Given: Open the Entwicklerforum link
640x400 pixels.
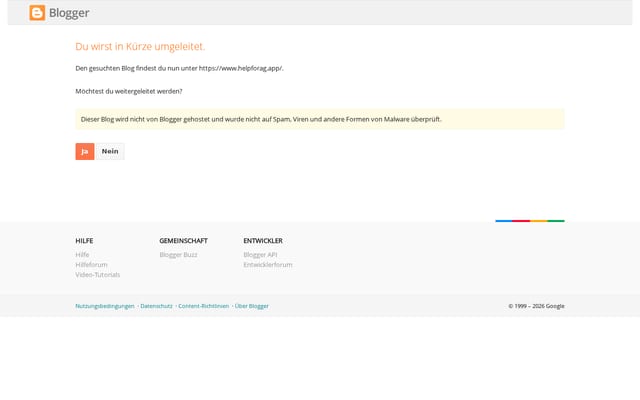Looking at the screenshot, I should tap(268, 264).
